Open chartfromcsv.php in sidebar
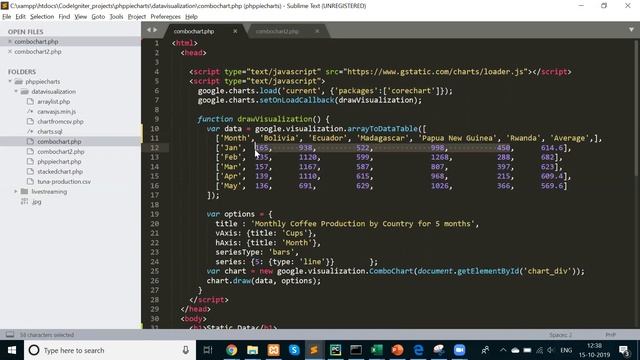 pyautogui.click(x=60, y=122)
